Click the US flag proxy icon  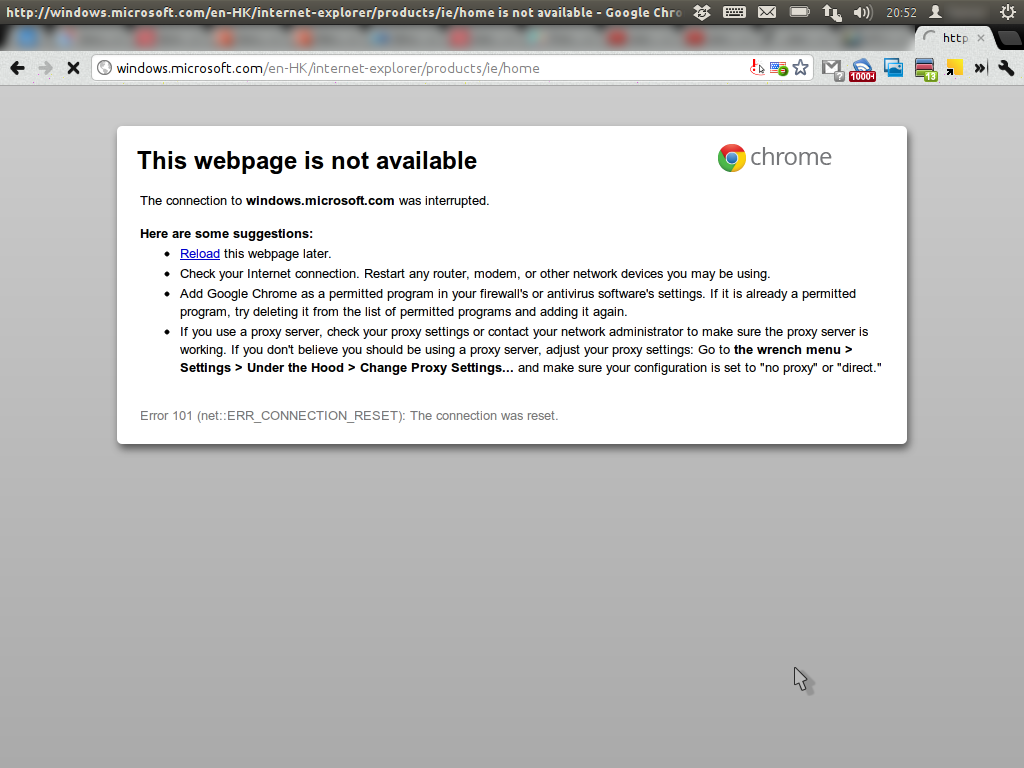pos(778,68)
